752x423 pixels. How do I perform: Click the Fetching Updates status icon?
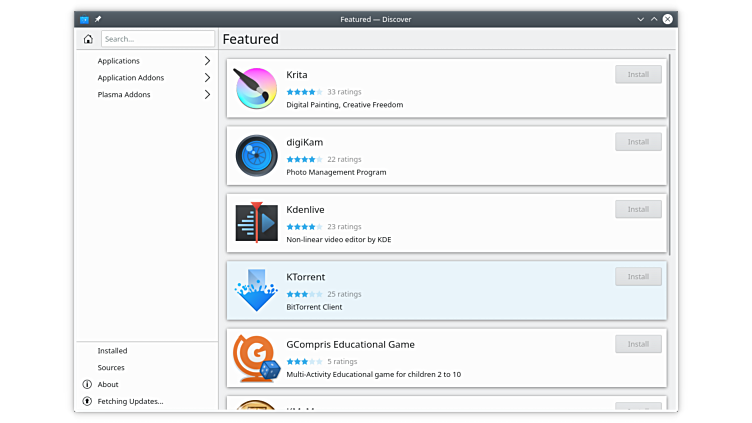pos(87,401)
